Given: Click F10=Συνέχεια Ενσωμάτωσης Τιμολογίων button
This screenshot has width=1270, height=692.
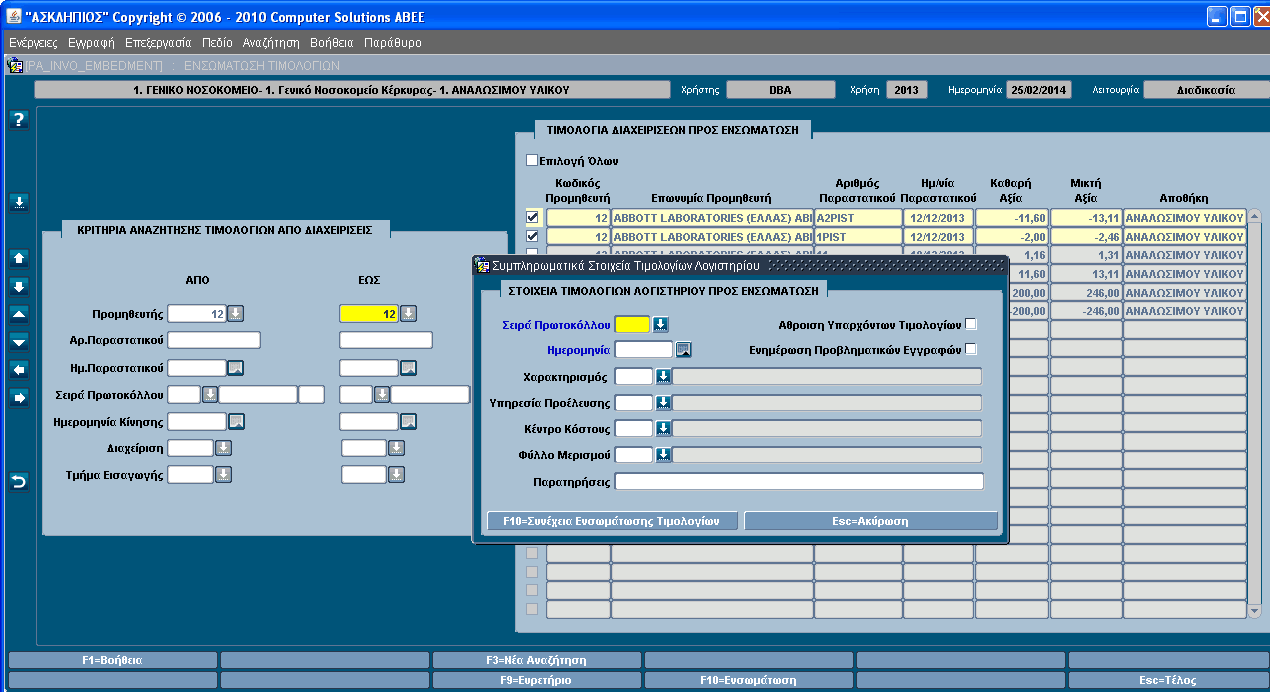Looking at the screenshot, I should pos(613,521).
